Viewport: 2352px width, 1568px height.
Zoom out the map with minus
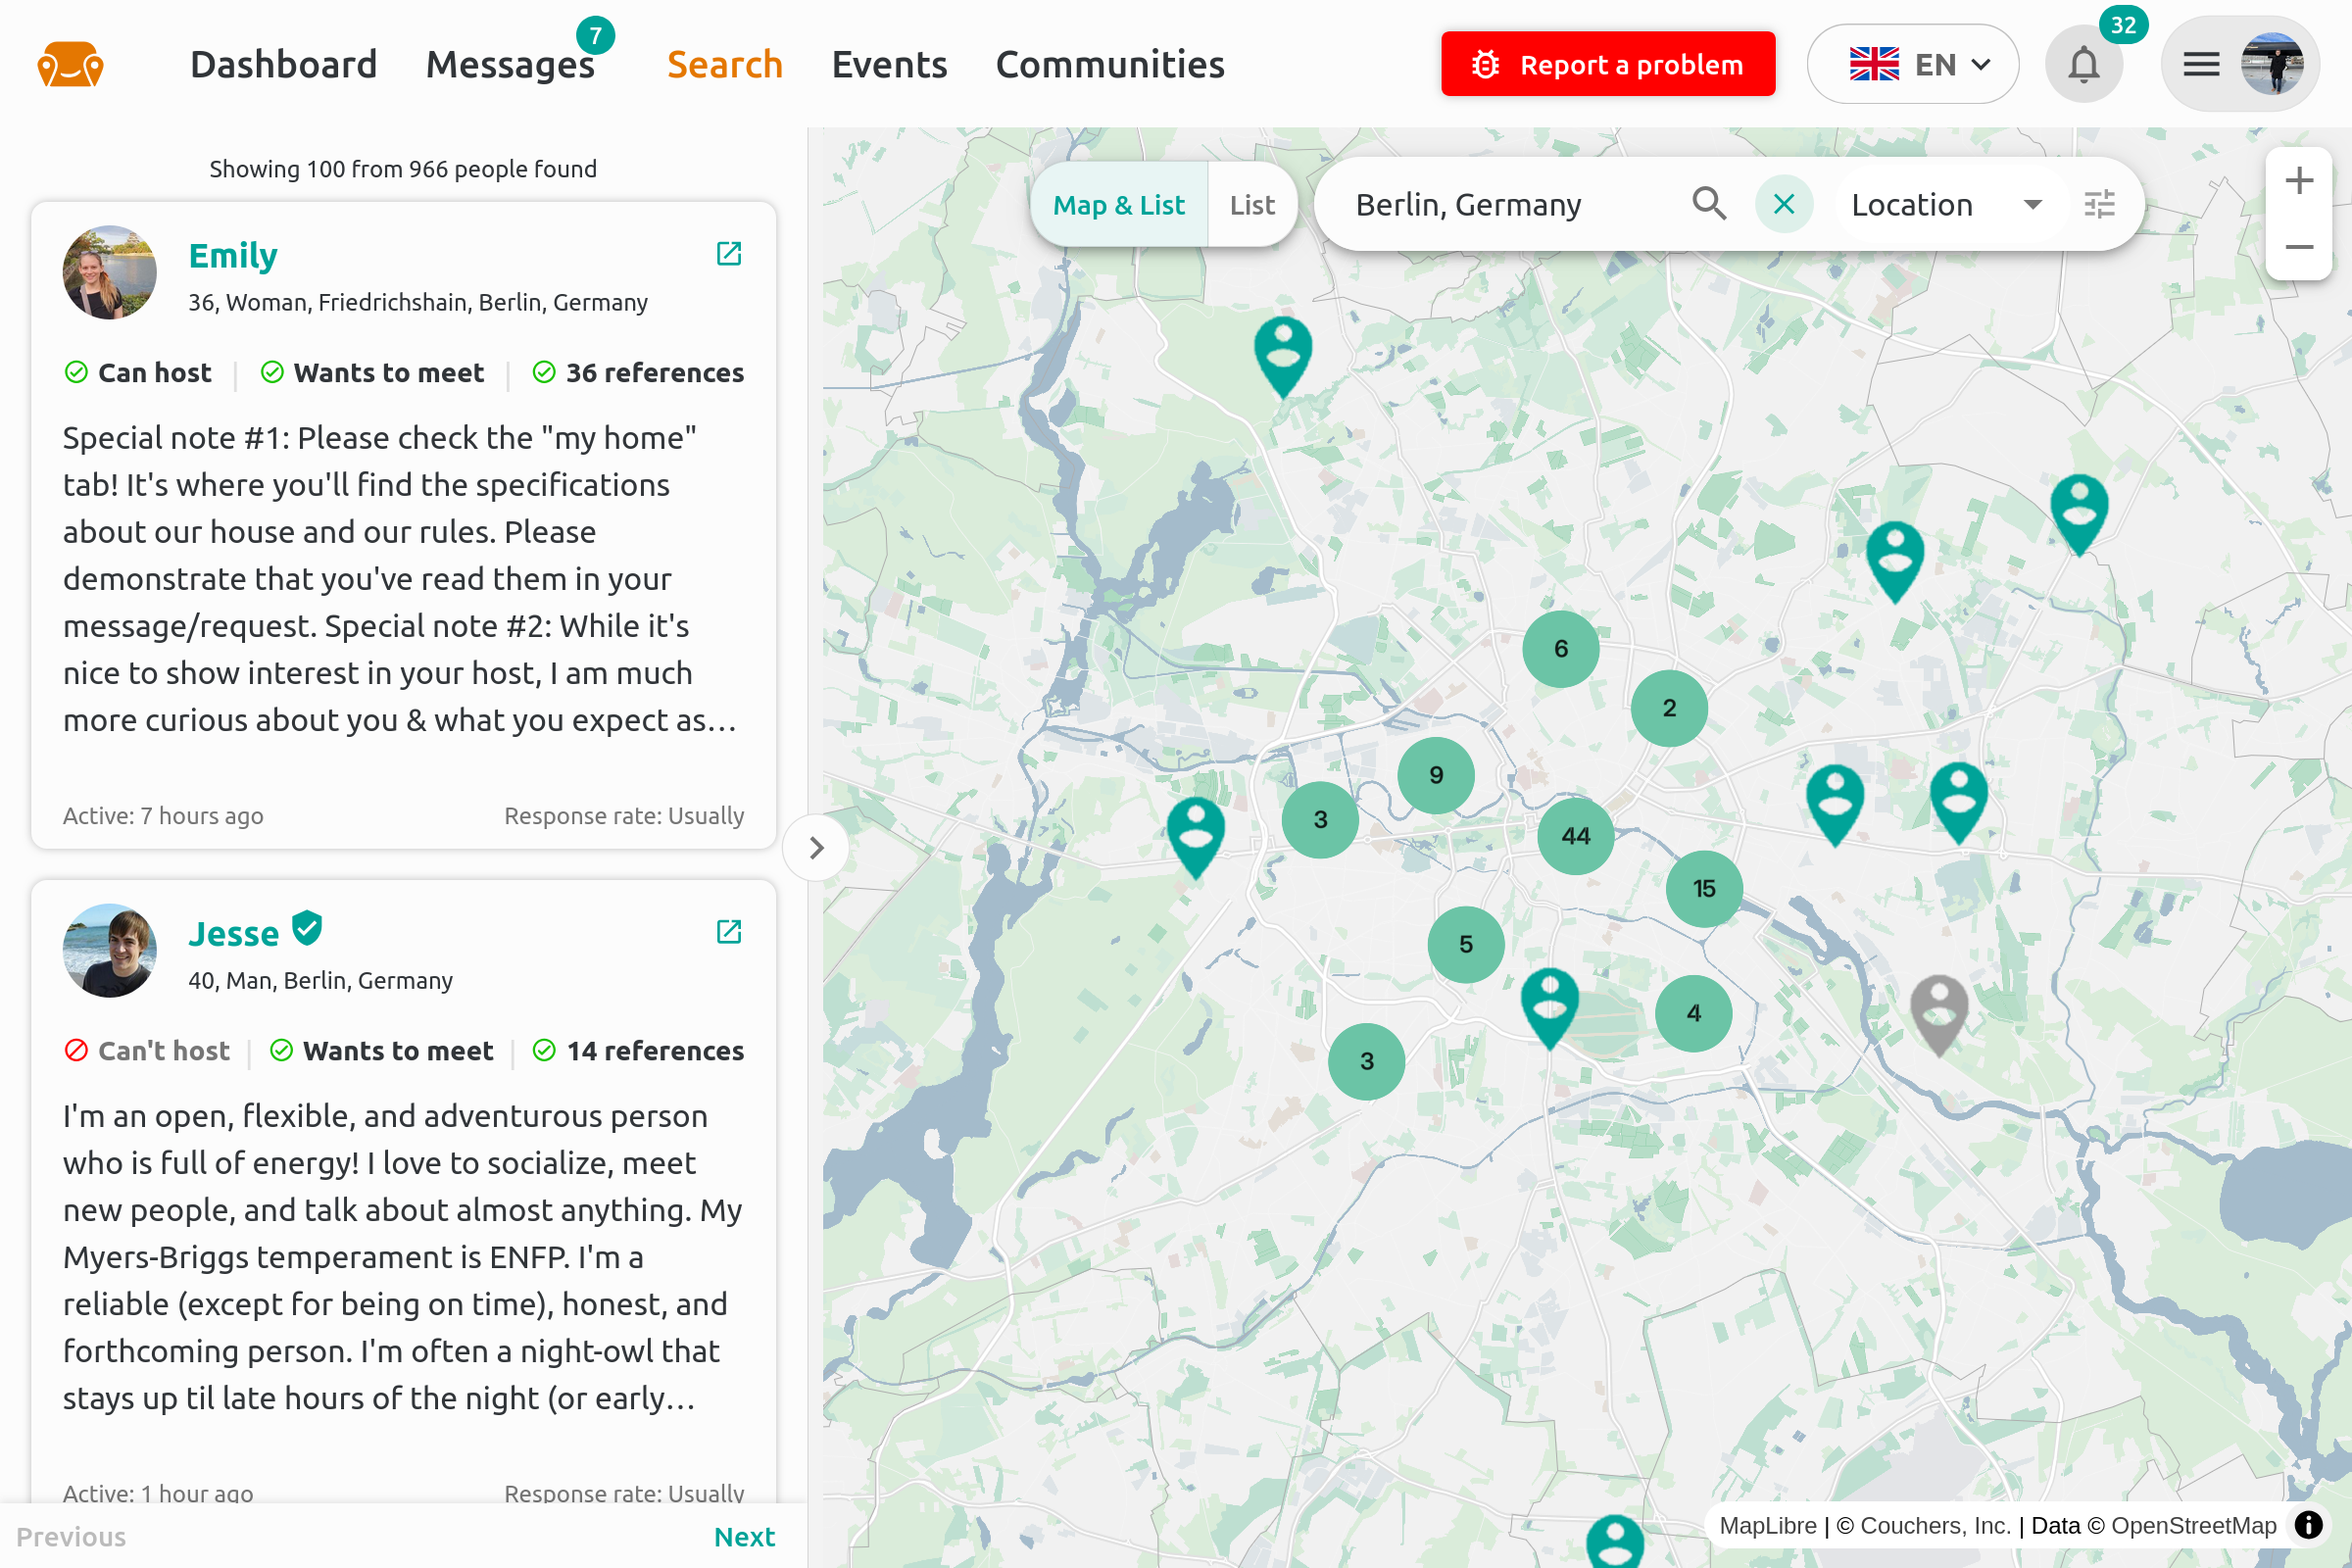[2299, 246]
